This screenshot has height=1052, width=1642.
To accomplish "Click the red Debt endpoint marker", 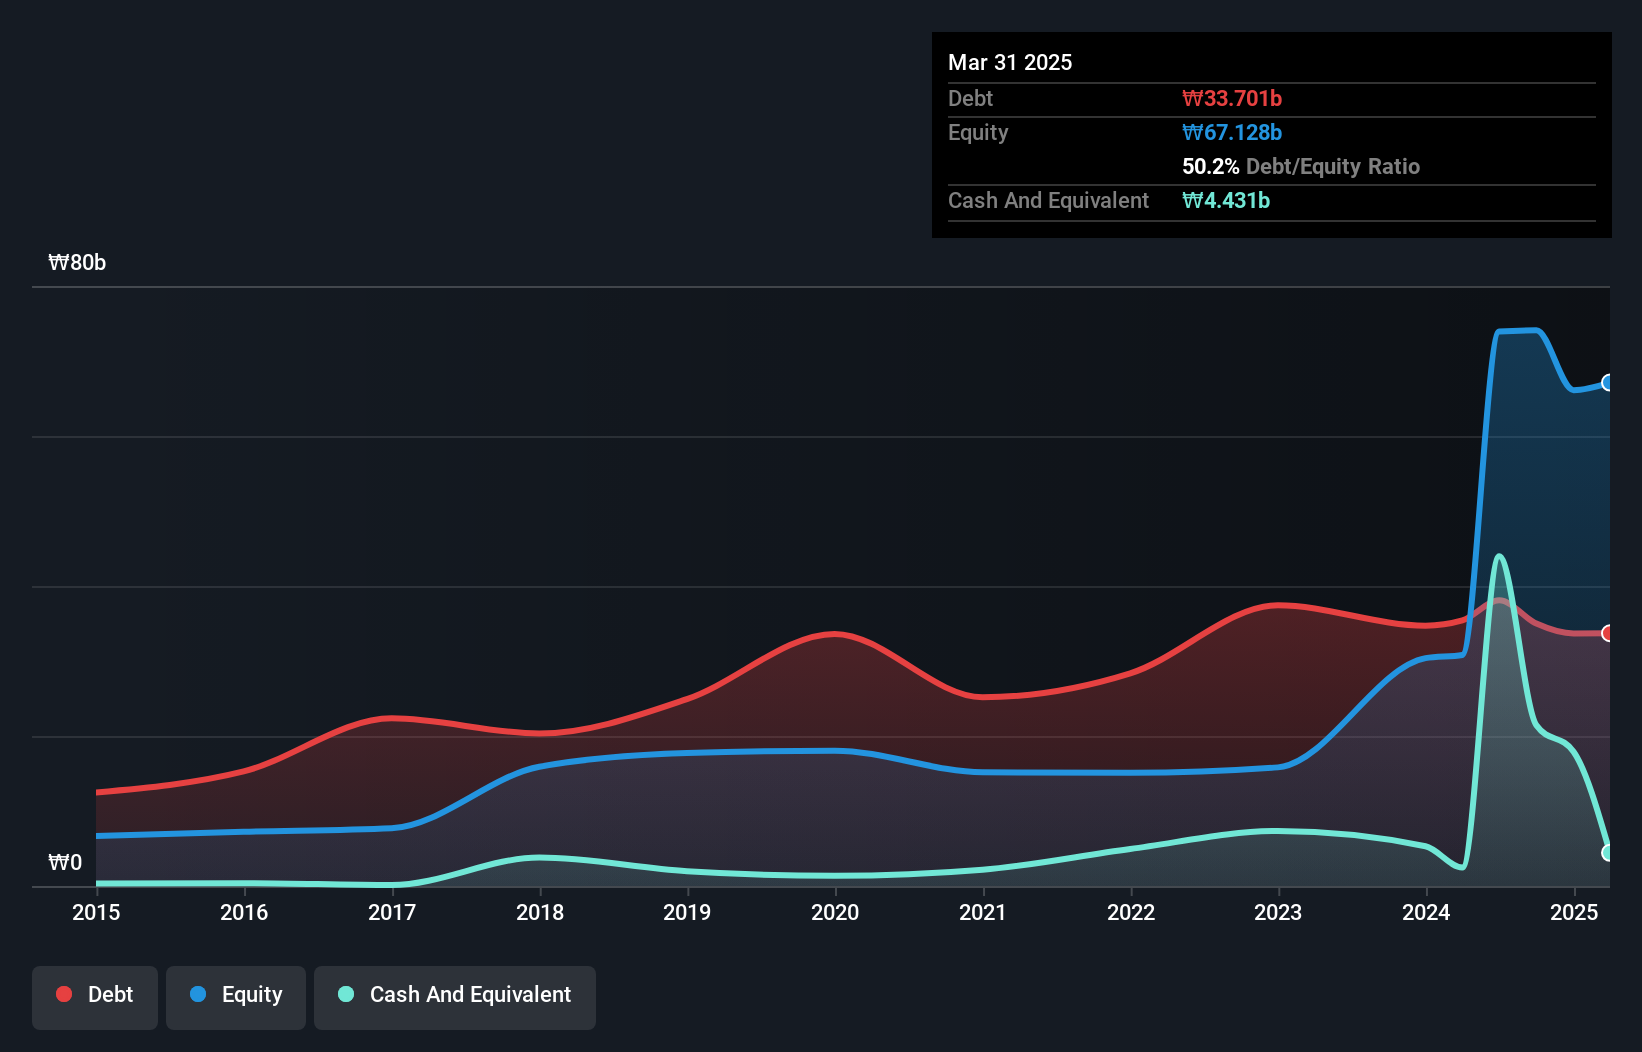I will [1608, 633].
